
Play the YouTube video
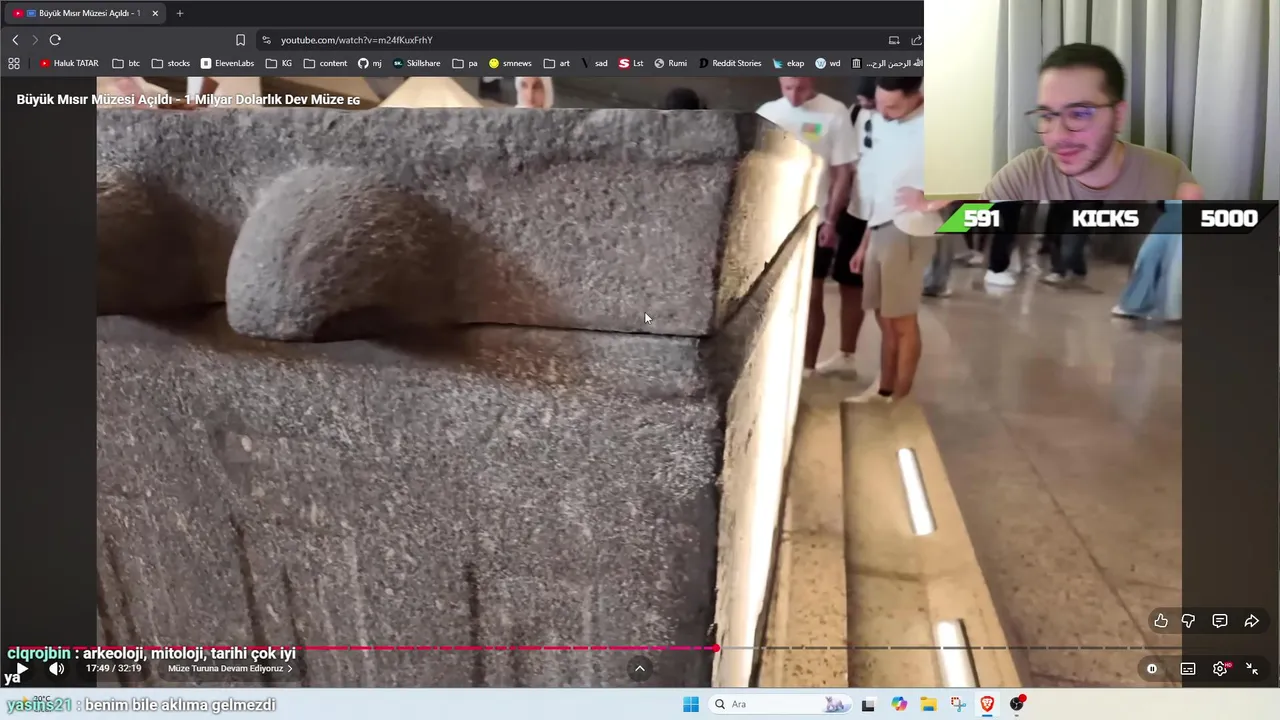click(22, 668)
